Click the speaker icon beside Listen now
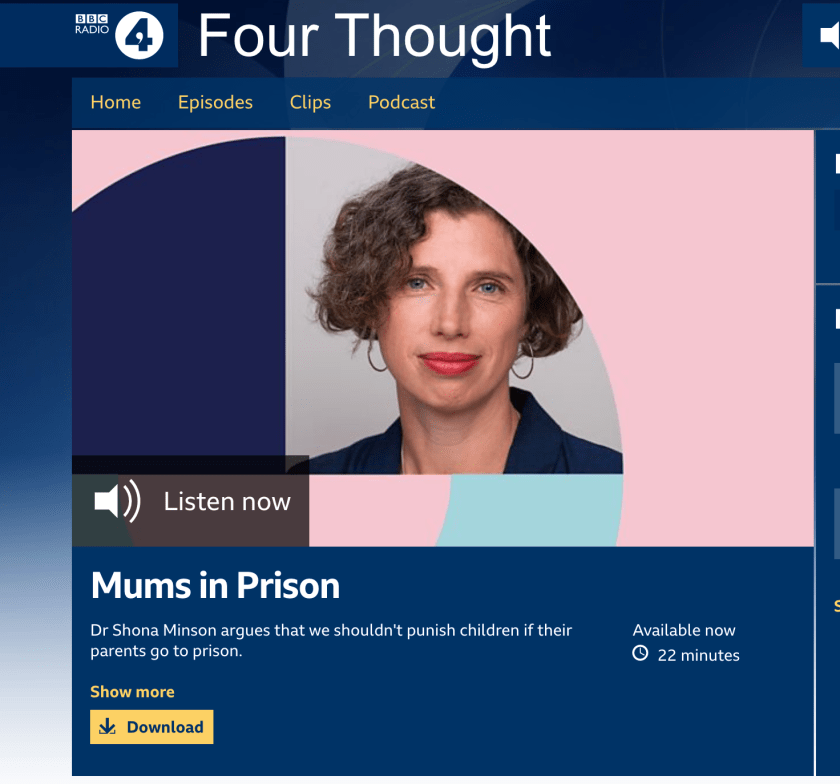This screenshot has width=840, height=784. (117, 501)
